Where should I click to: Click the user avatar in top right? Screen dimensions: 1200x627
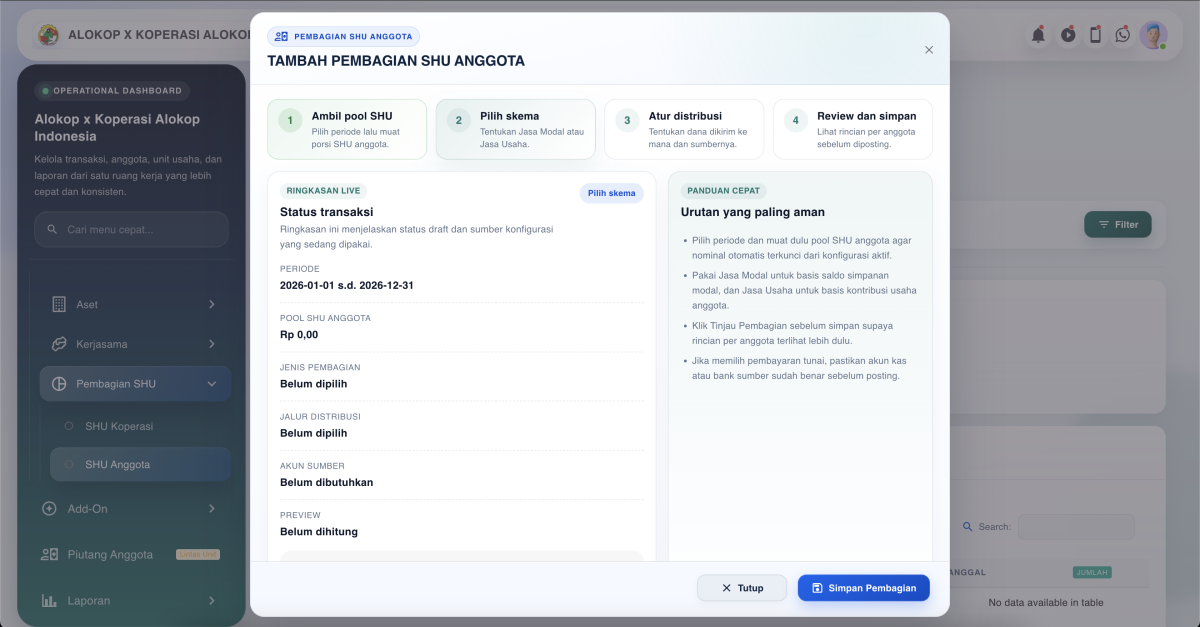(x=1153, y=35)
